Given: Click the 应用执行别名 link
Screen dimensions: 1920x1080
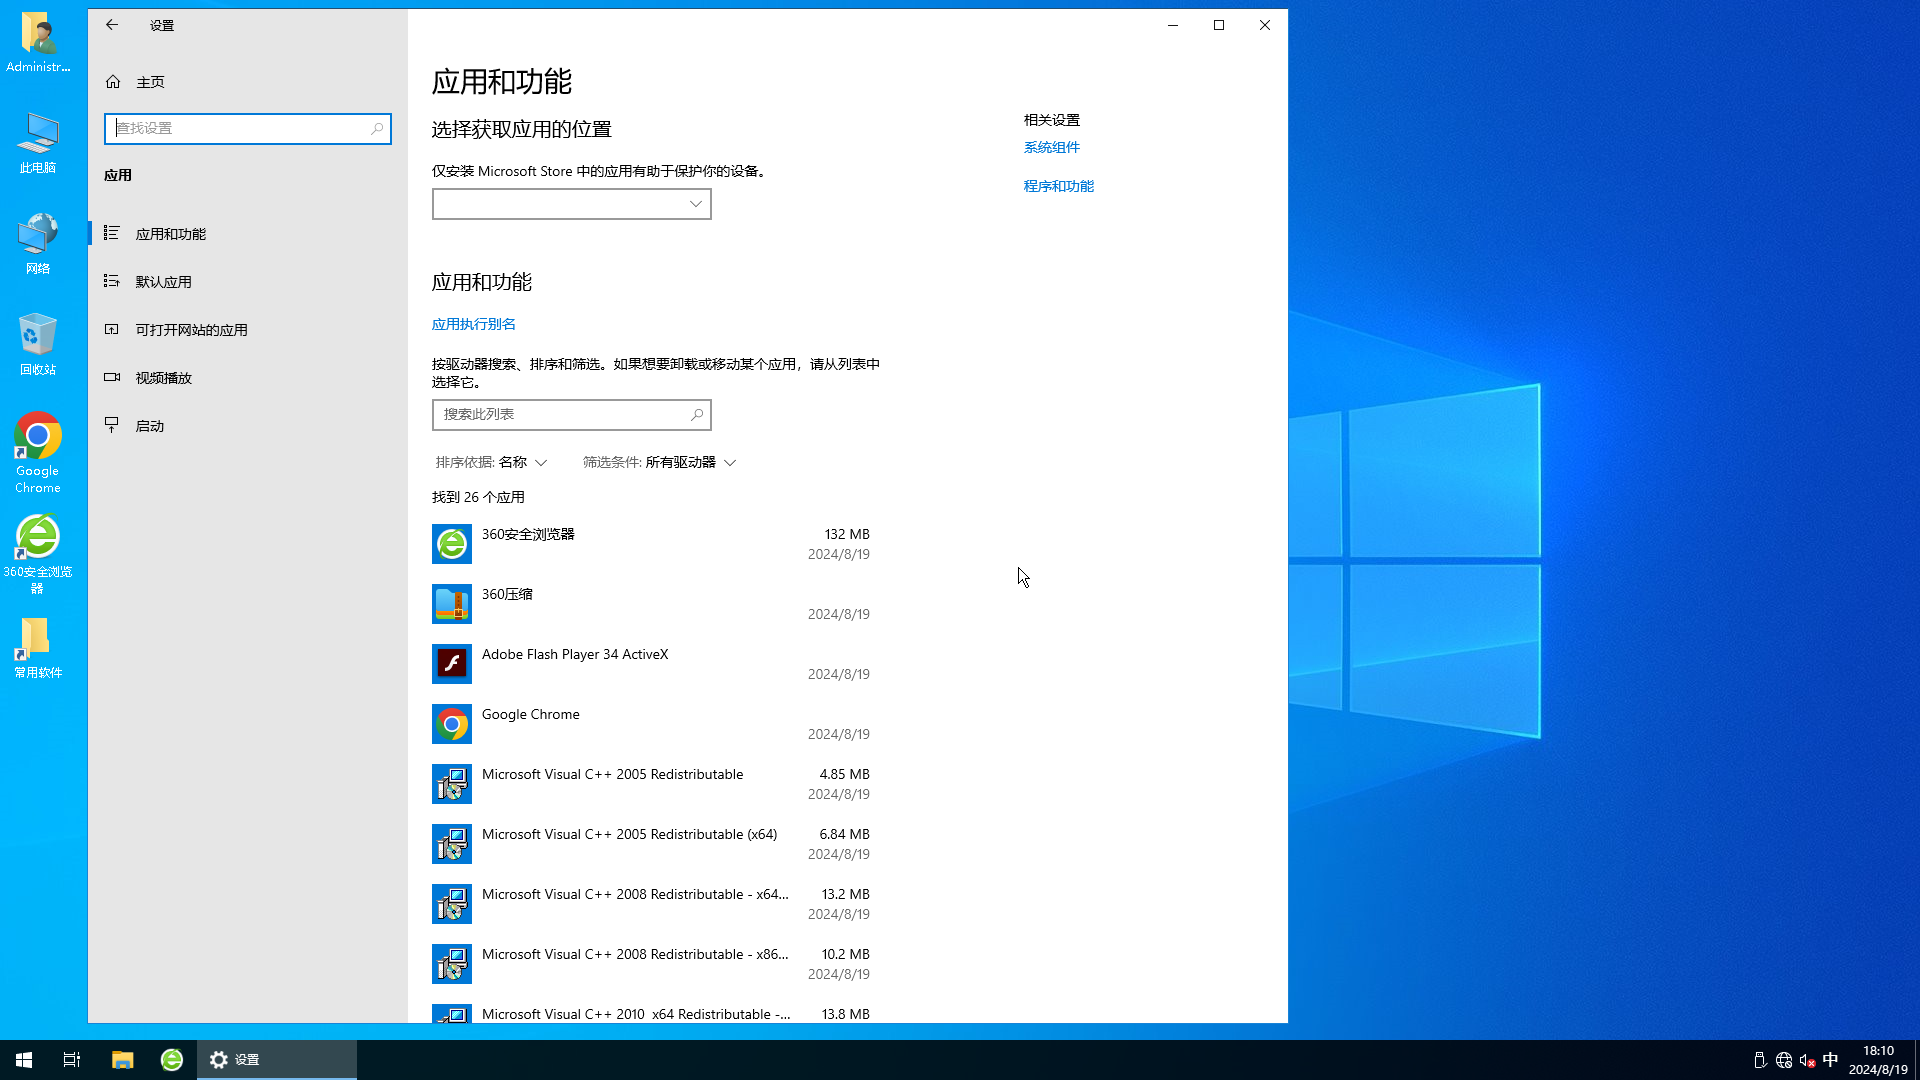Looking at the screenshot, I should (x=473, y=323).
